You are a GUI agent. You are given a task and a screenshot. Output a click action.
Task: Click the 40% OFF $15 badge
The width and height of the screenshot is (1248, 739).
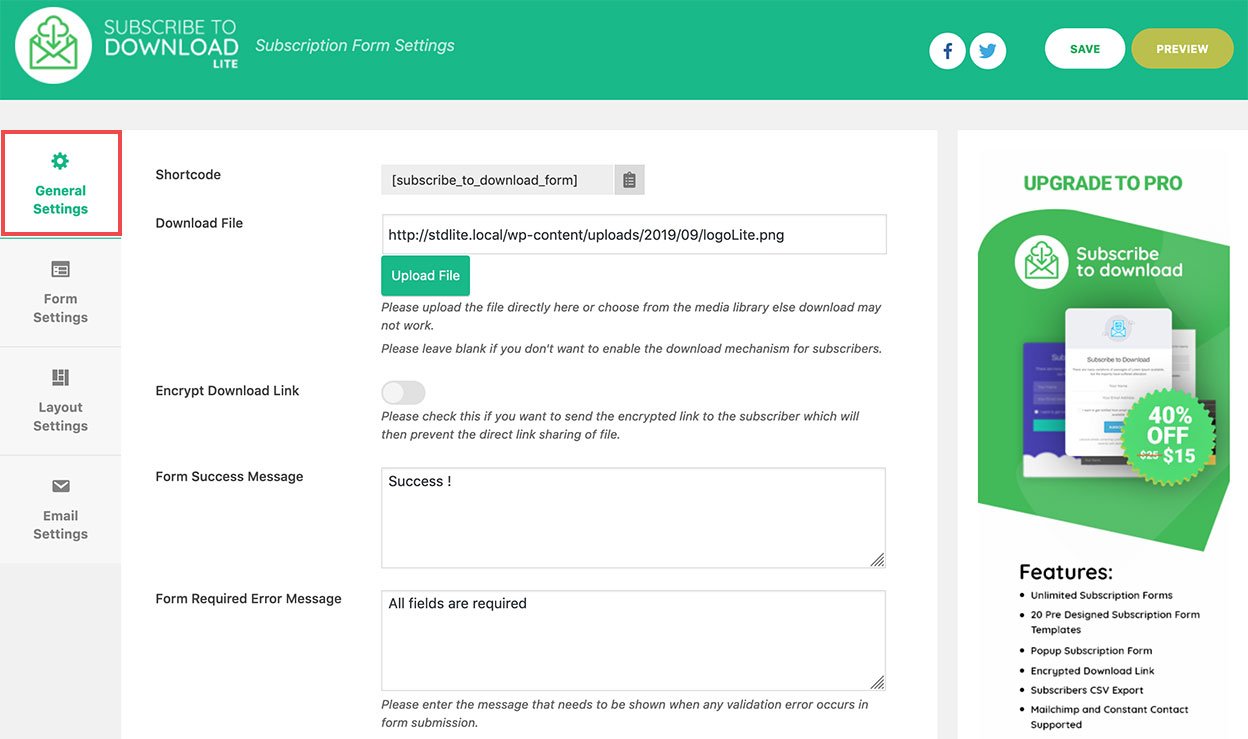(x=1168, y=434)
